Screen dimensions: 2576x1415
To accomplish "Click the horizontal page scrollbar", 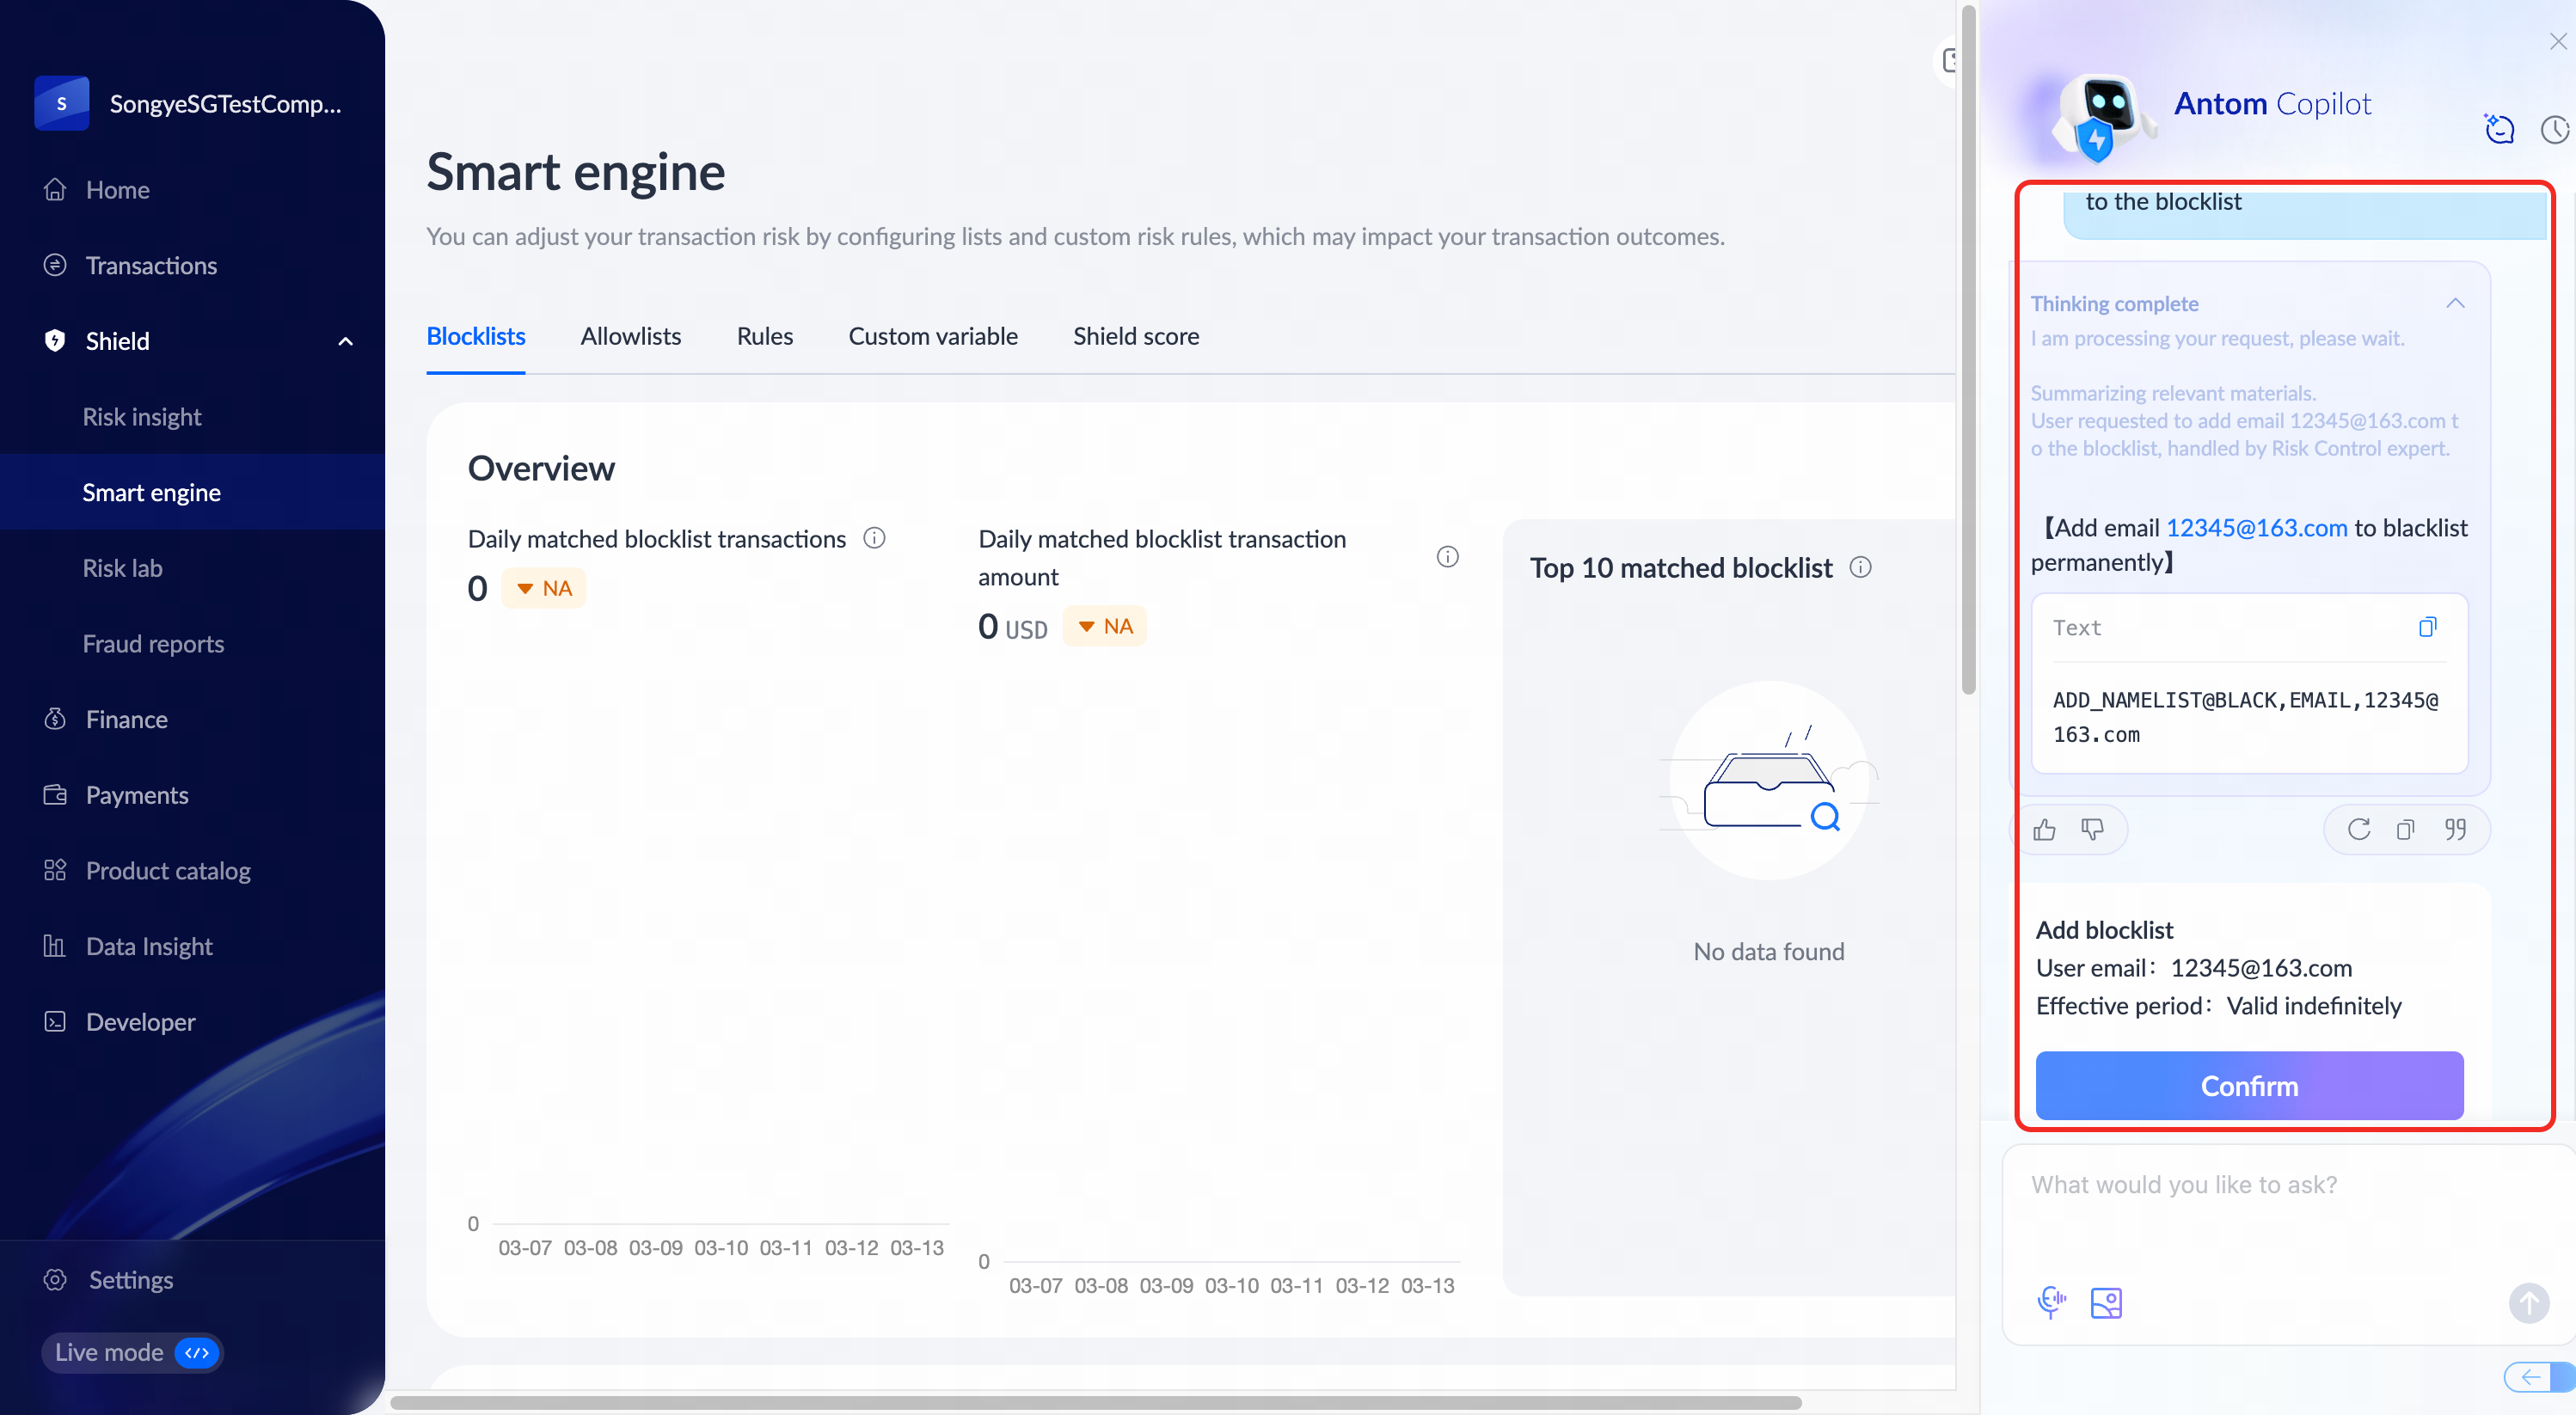I will coord(1095,1402).
